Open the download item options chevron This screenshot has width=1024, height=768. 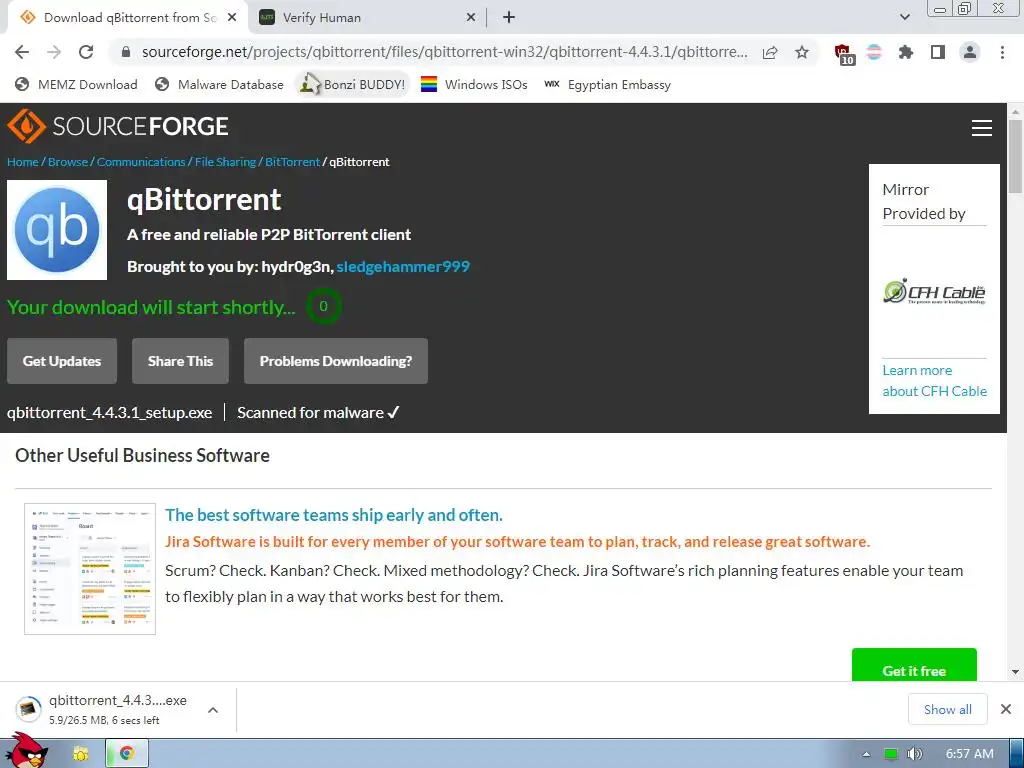[213, 710]
